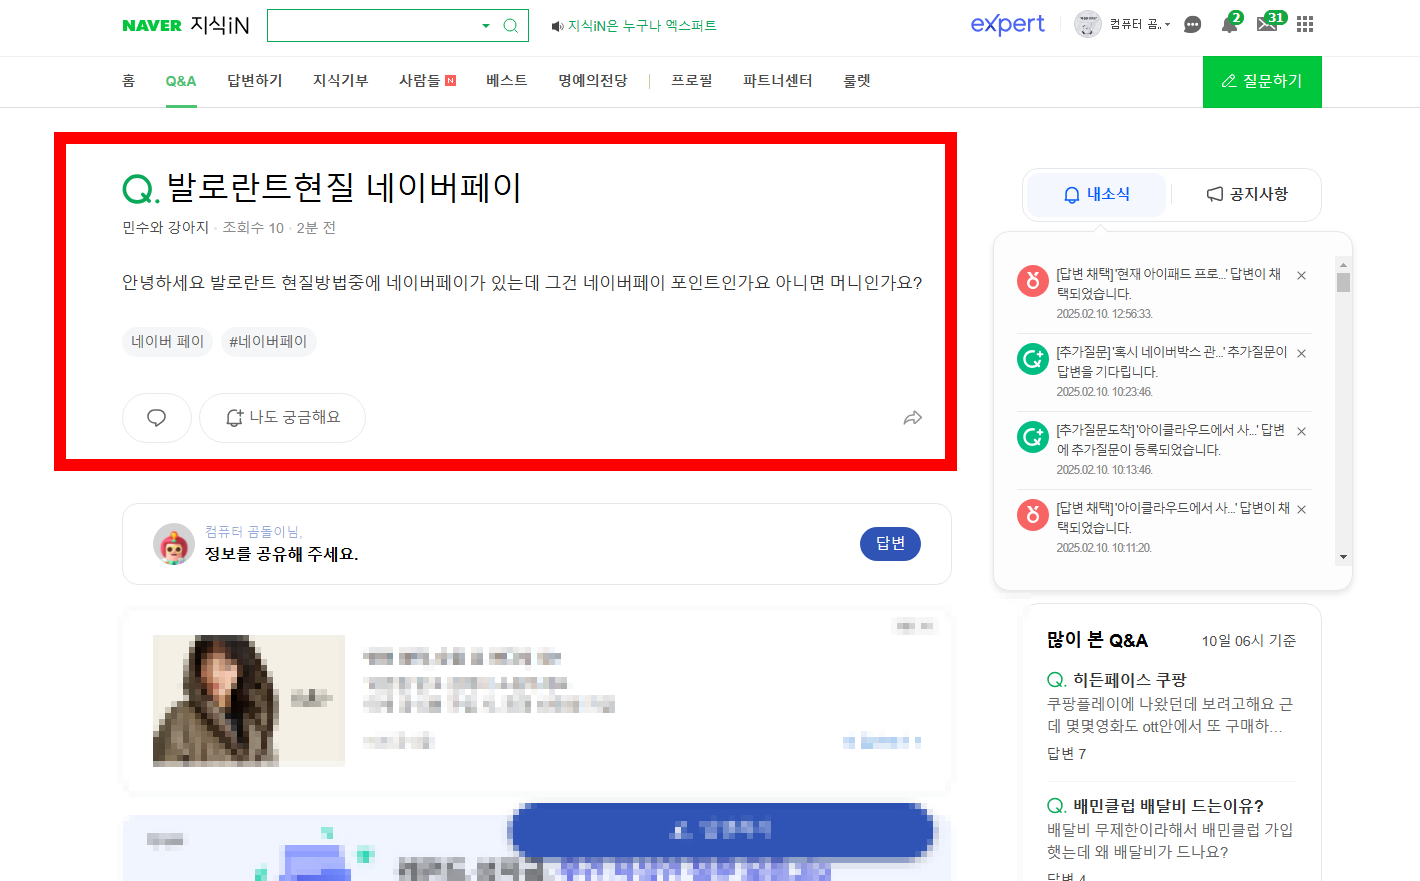Click the NAVER logo

(x=152, y=26)
